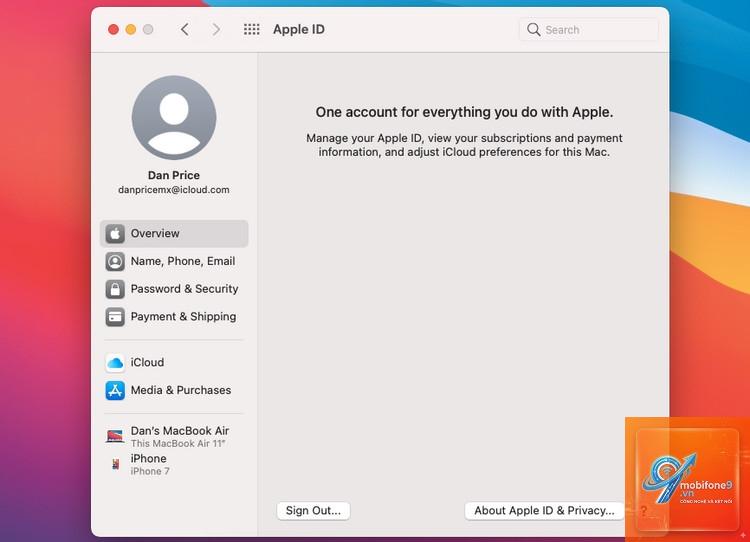The height and width of the screenshot is (542, 750).
Task: Open Name, Phone, Email settings
Action: (x=174, y=261)
